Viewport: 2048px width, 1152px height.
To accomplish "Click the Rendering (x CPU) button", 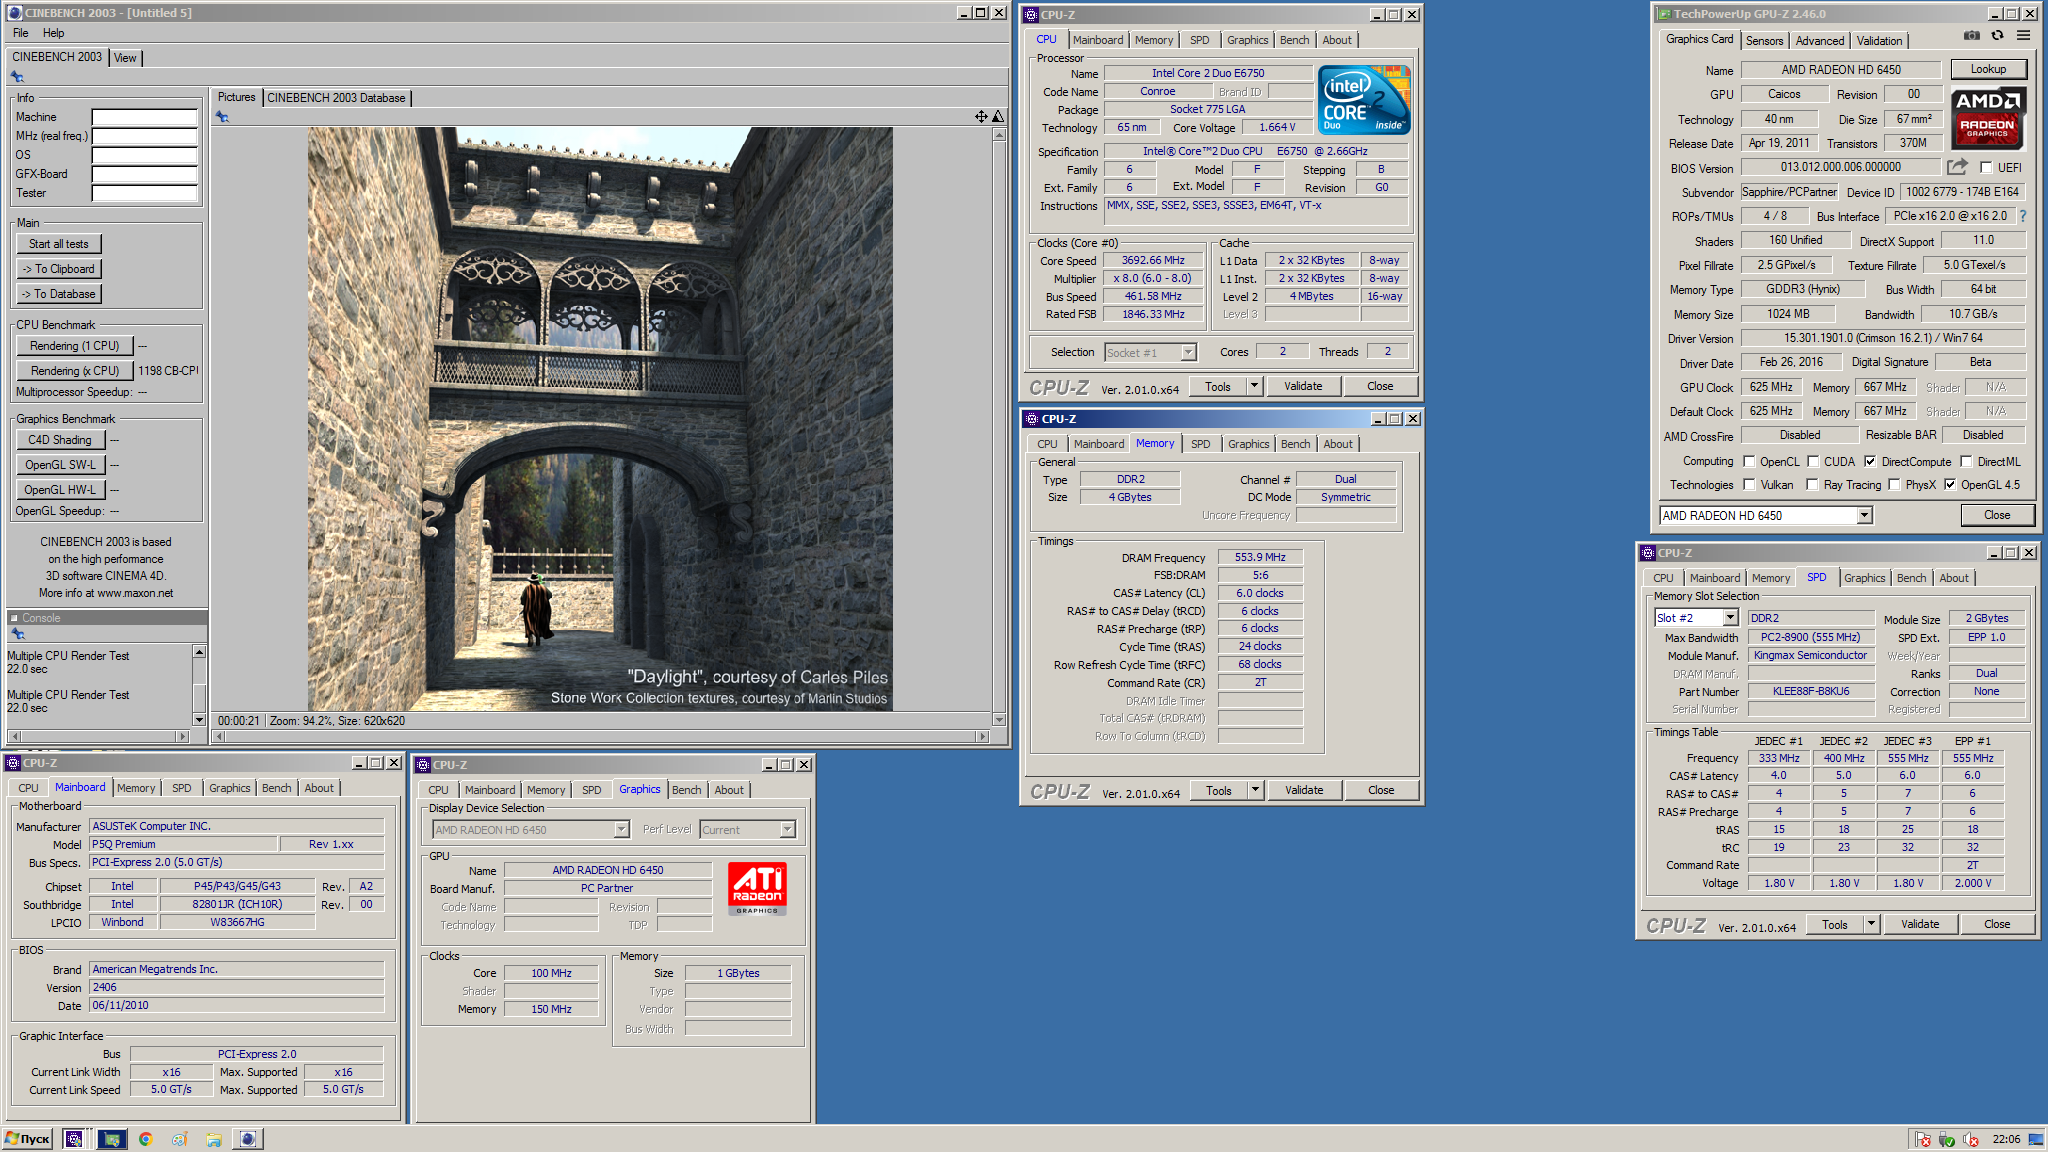I will [75, 371].
